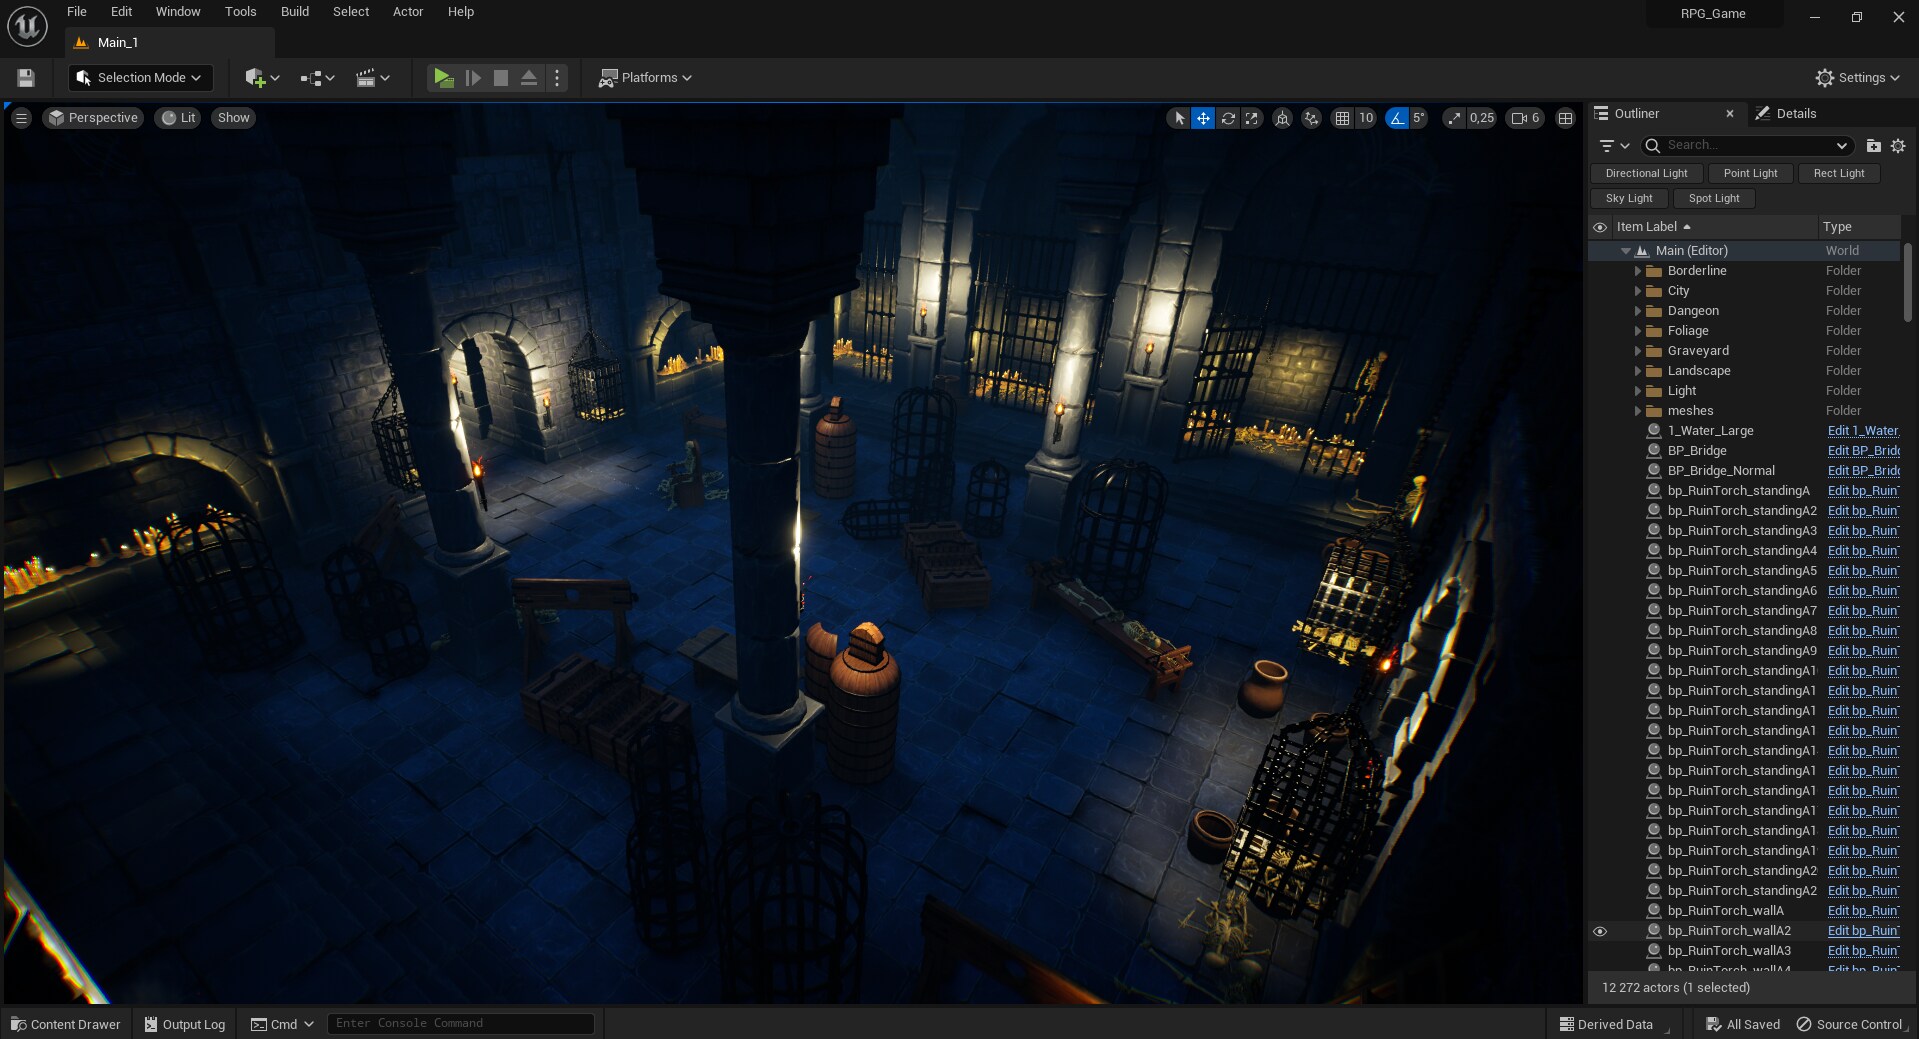1919x1039 pixels.
Task: Toggle visibility of bp_RuinTorch_wallA2
Action: 1600,931
